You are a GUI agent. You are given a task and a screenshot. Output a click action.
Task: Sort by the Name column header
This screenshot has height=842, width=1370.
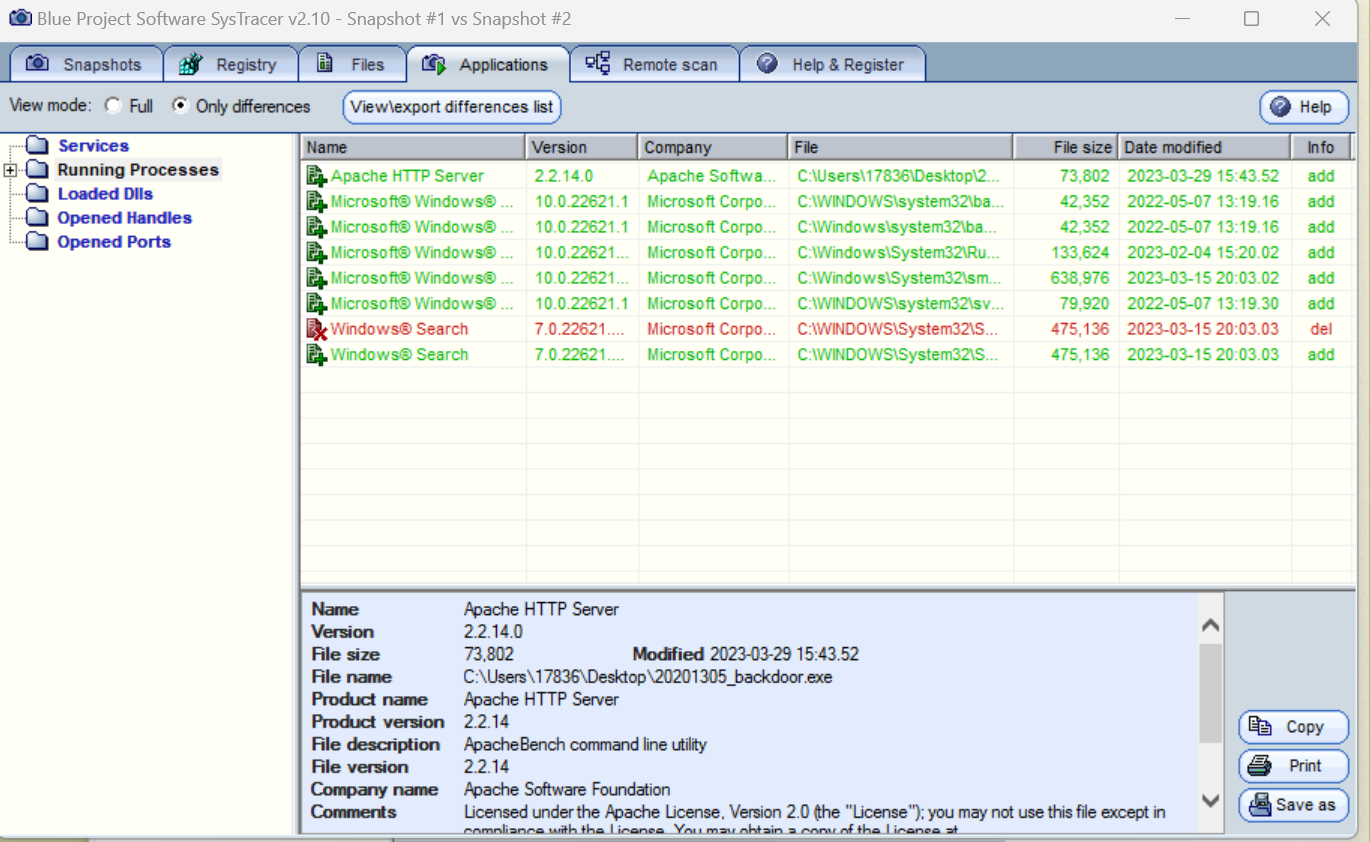(413, 147)
